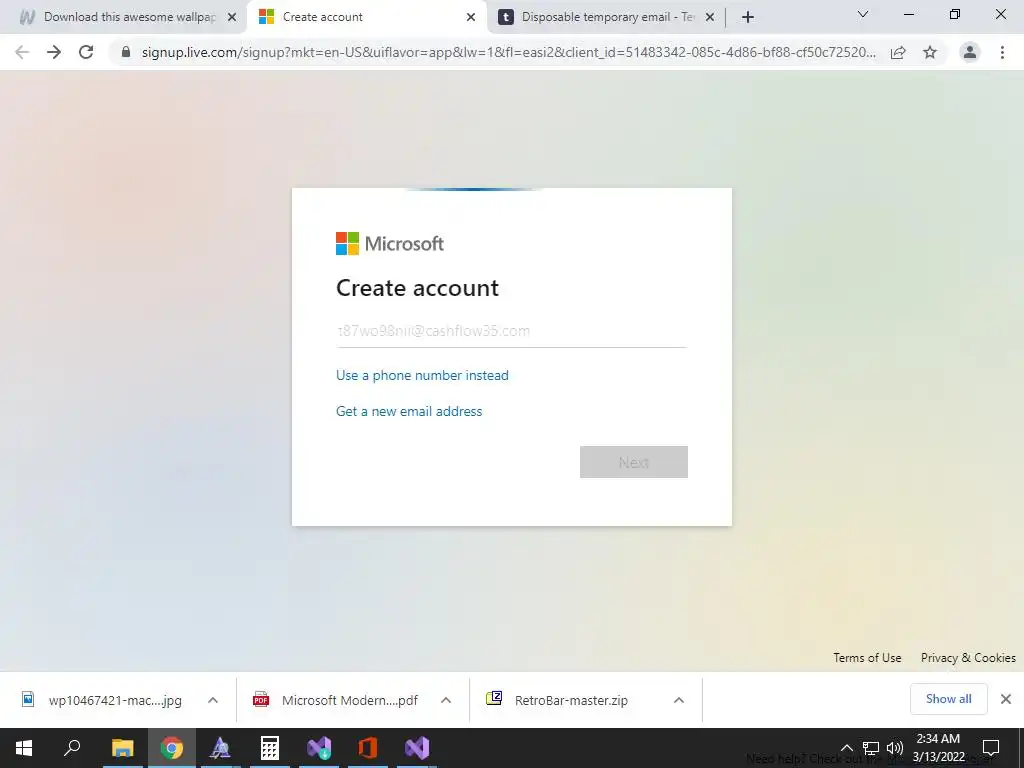Go back to the previous page

(22, 52)
